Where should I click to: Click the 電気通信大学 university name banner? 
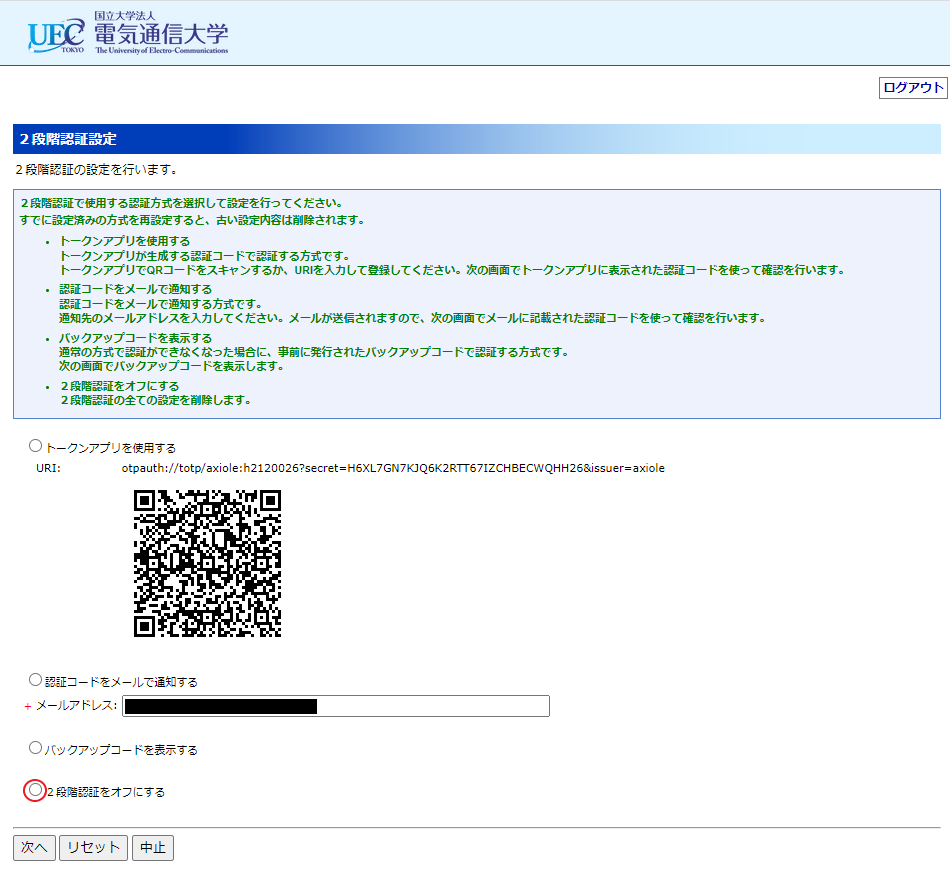click(161, 35)
